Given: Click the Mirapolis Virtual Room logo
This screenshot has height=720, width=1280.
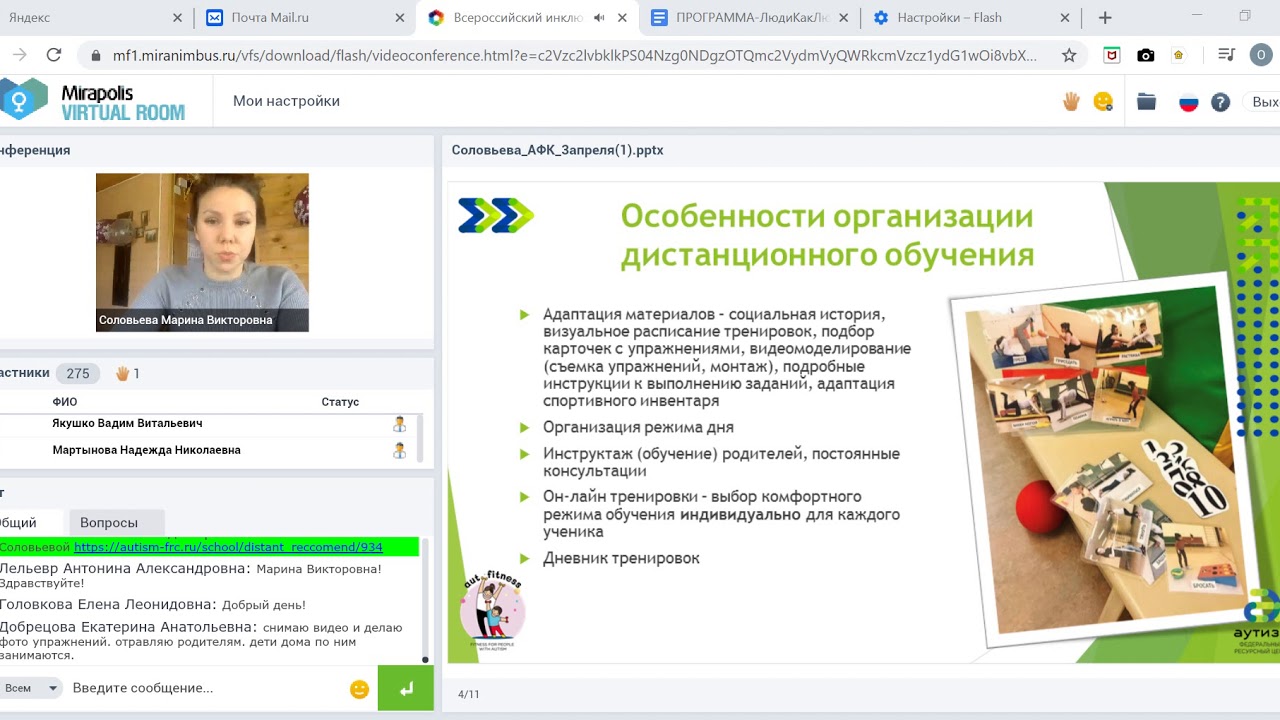Looking at the screenshot, I should point(93,101).
